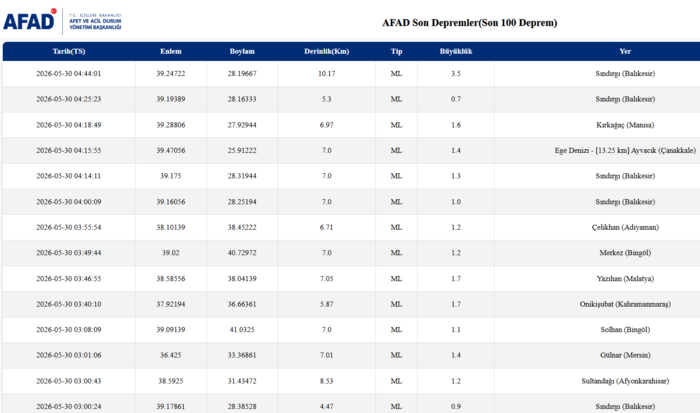The width and height of the screenshot is (700, 413).
Task: Click the Boylam column header
Action: (242, 51)
